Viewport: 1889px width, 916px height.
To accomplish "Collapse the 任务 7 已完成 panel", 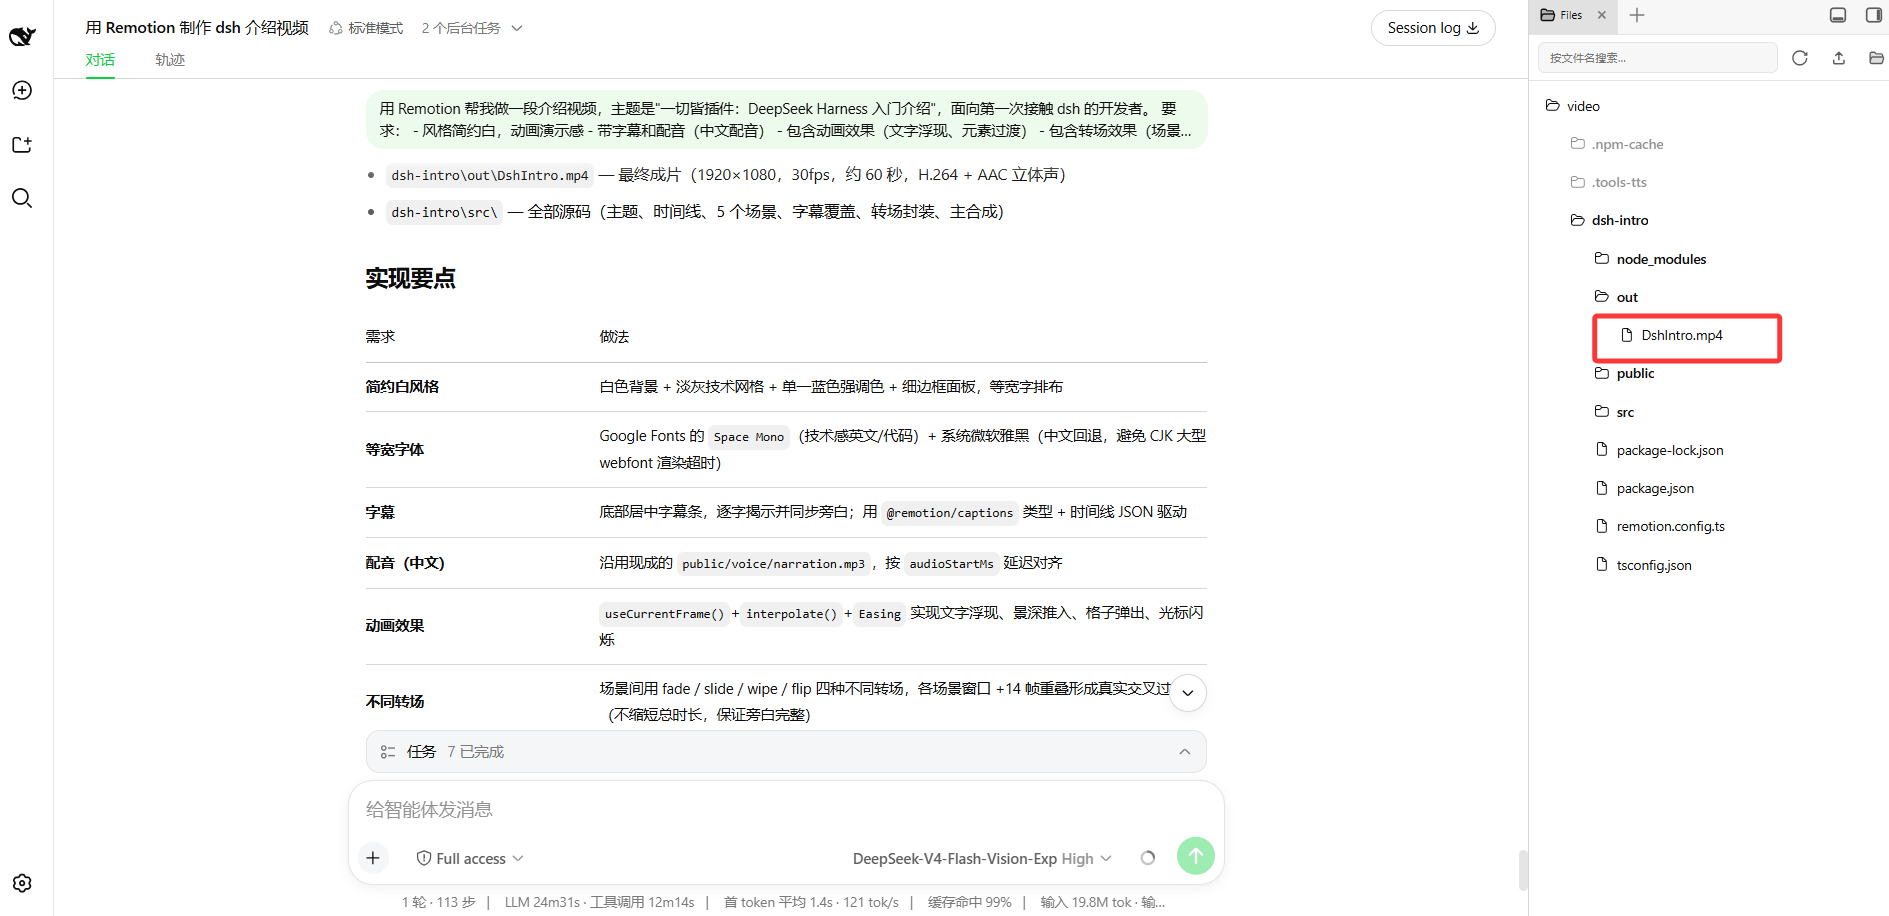I will tap(1185, 752).
